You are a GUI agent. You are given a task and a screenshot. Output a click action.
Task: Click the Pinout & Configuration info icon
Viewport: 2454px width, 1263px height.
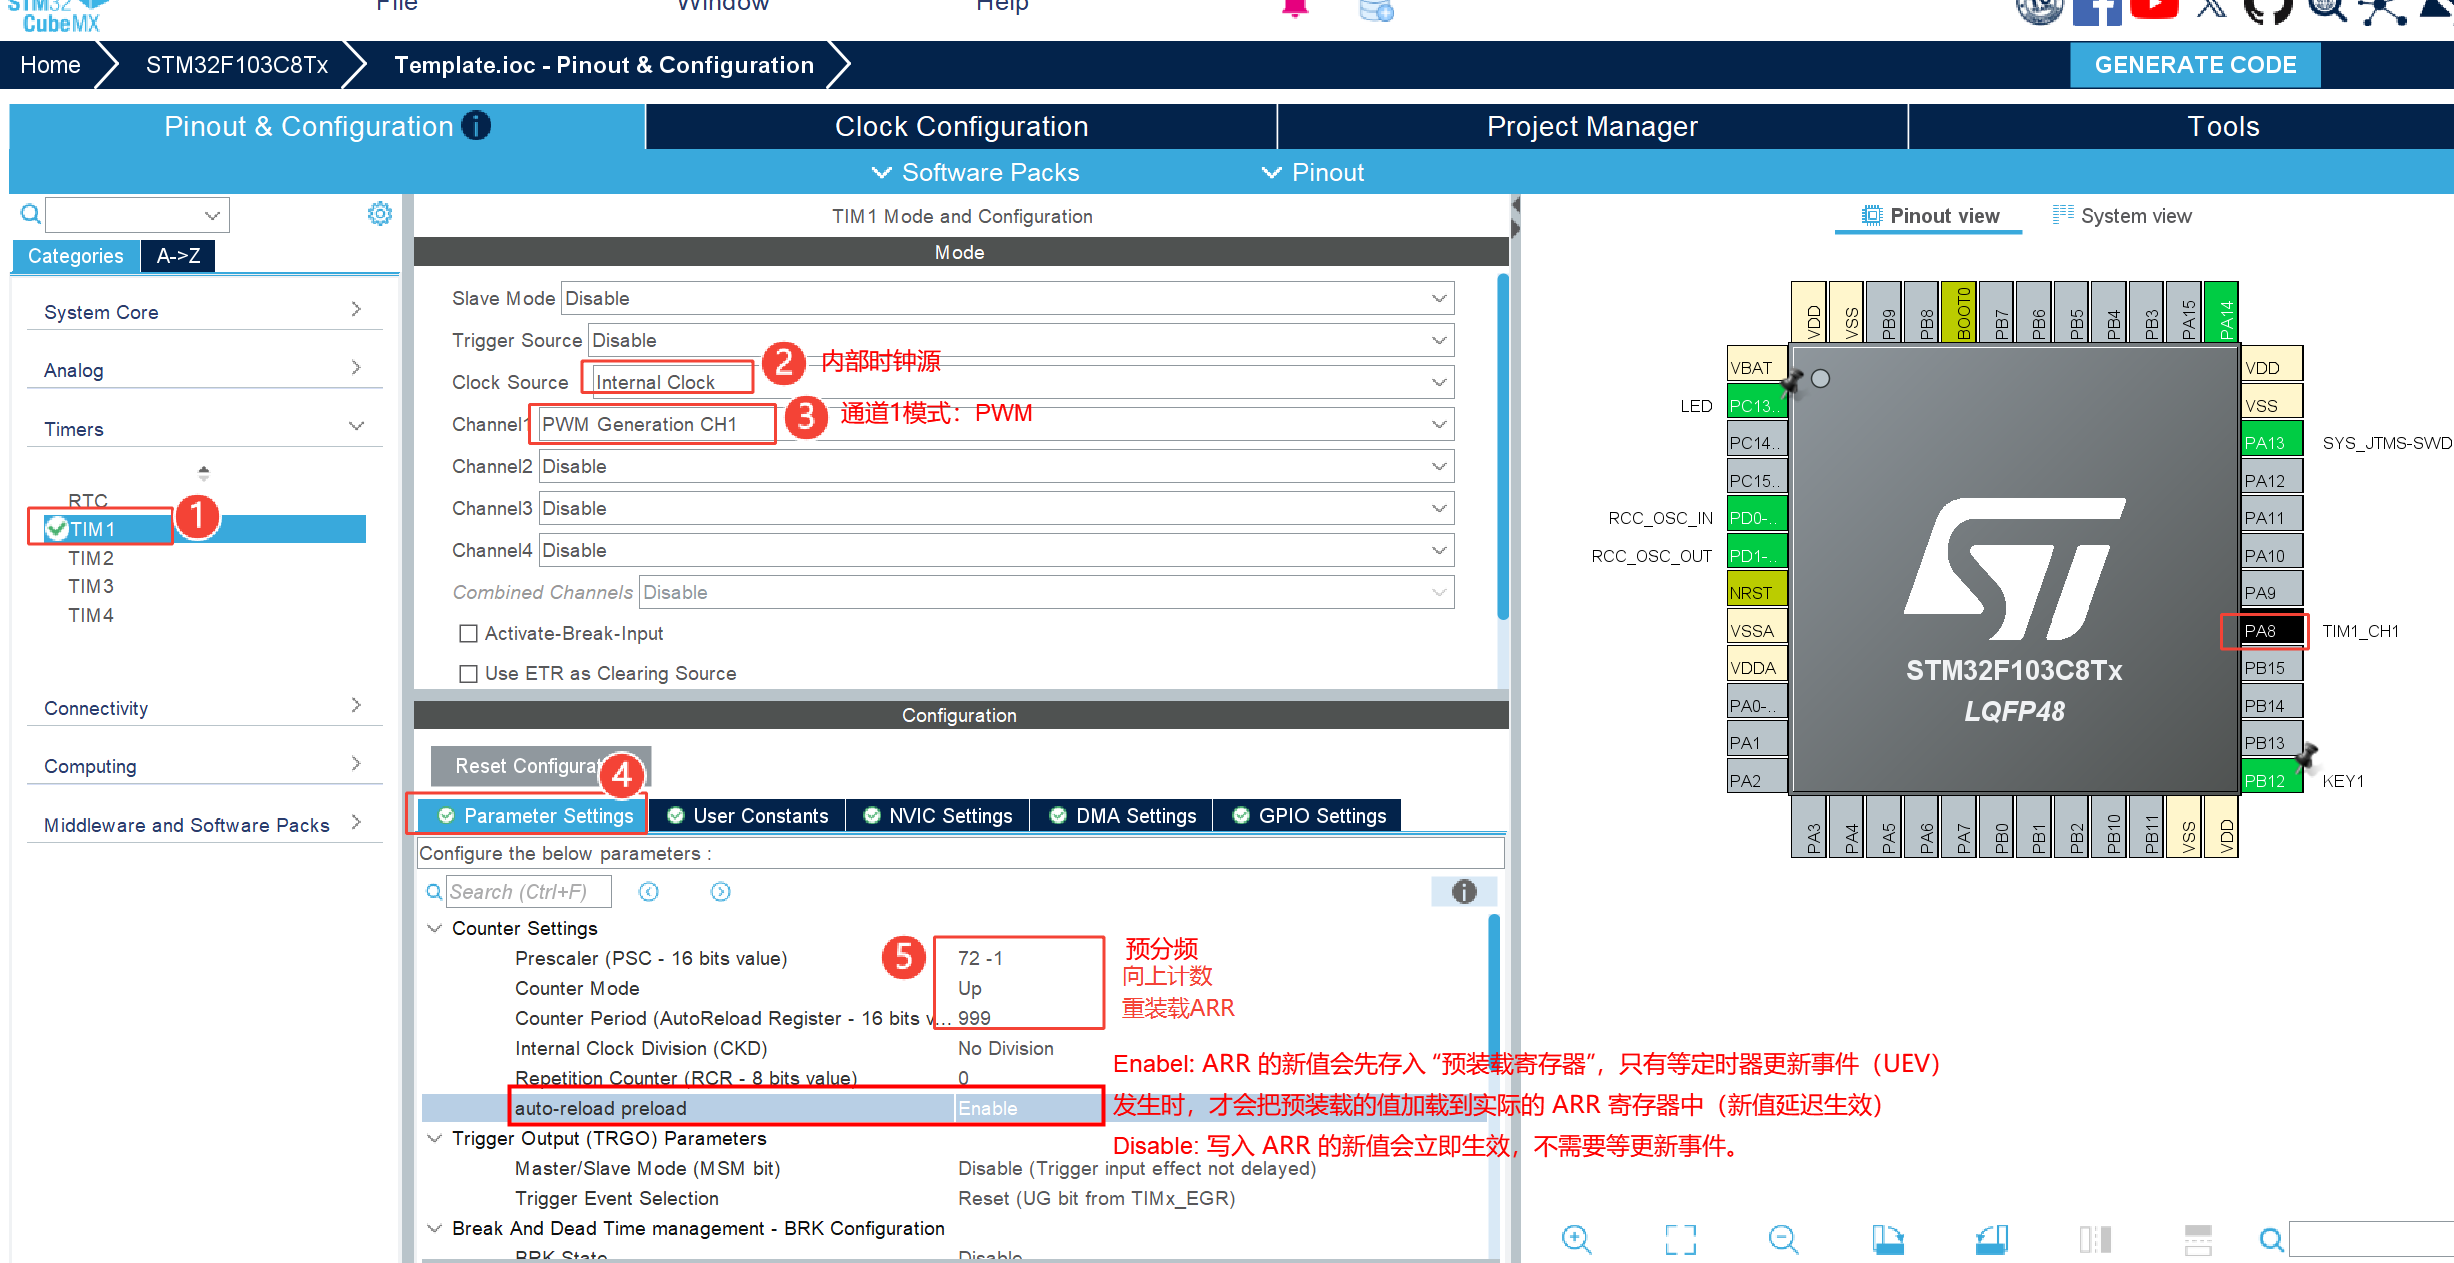coord(476,126)
